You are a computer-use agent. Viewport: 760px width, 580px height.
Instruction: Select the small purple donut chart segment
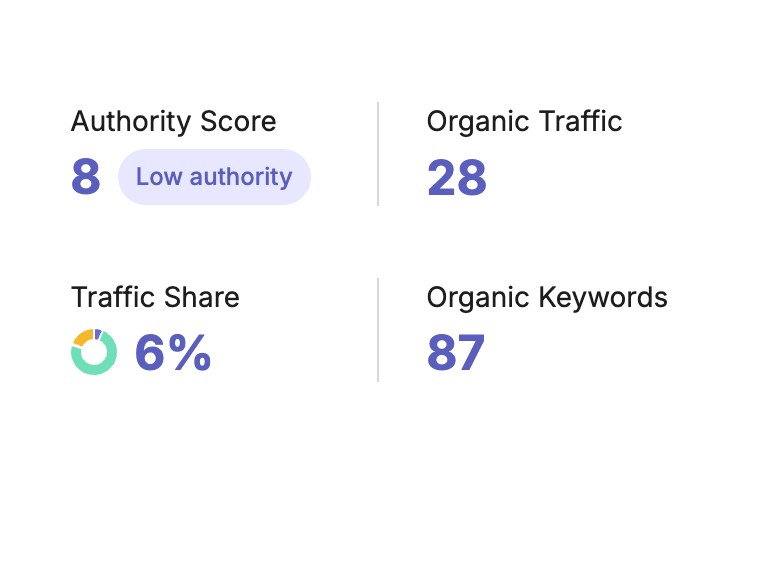(x=98, y=333)
